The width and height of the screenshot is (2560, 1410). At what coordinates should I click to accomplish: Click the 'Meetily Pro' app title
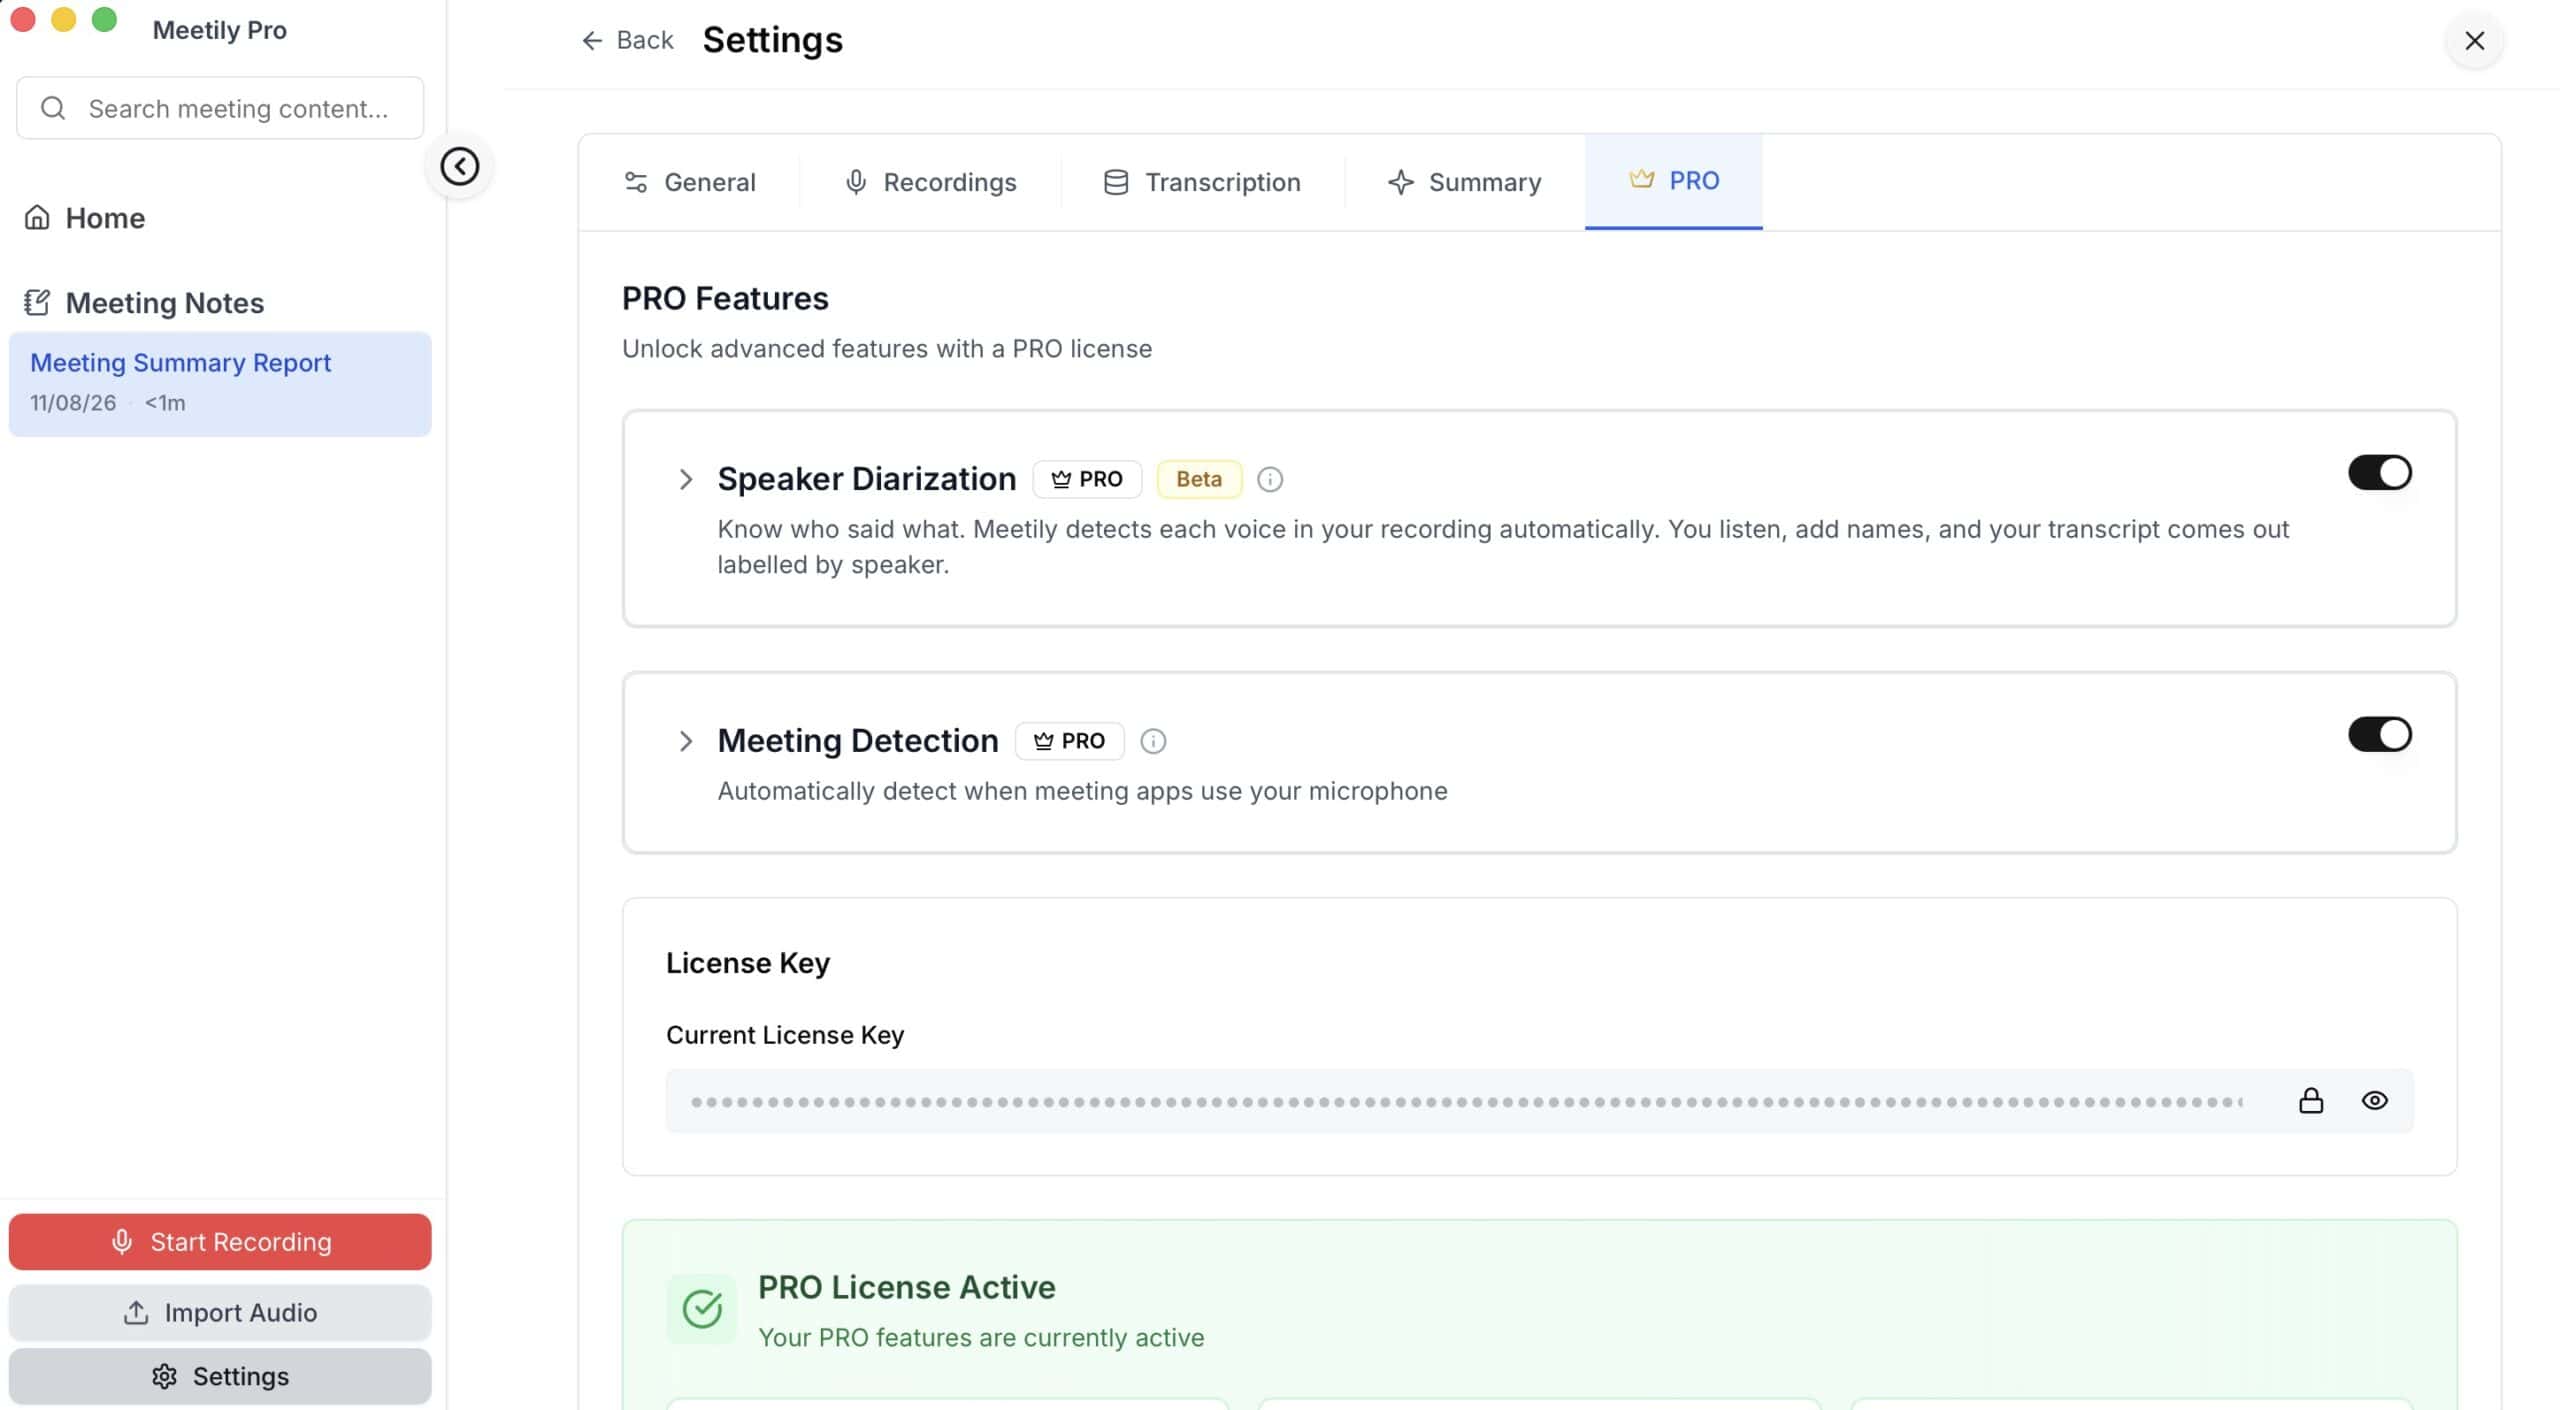point(220,30)
